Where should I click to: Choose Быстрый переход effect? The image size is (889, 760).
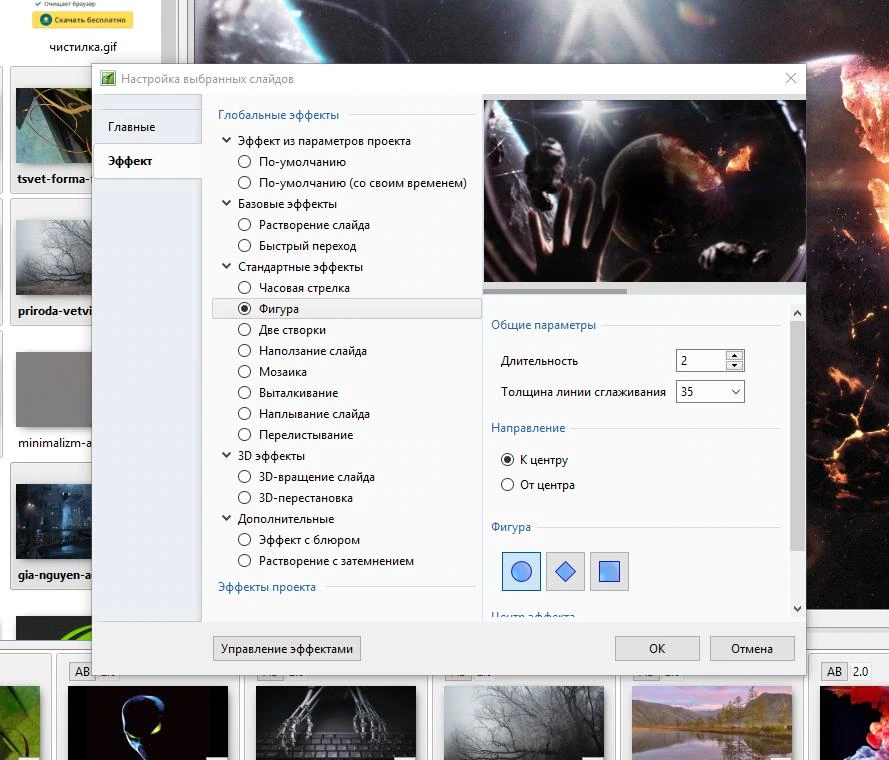click(244, 246)
